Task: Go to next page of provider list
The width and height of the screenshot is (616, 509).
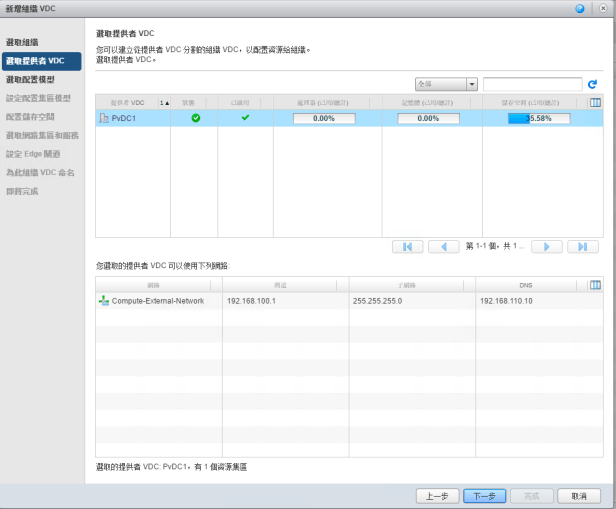Action: click(x=546, y=246)
